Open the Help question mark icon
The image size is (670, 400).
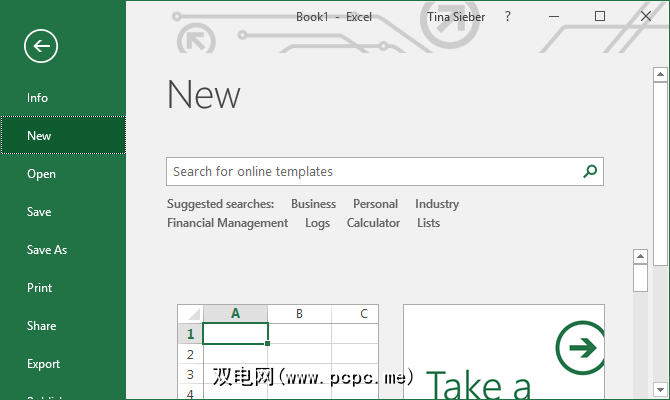tap(508, 17)
